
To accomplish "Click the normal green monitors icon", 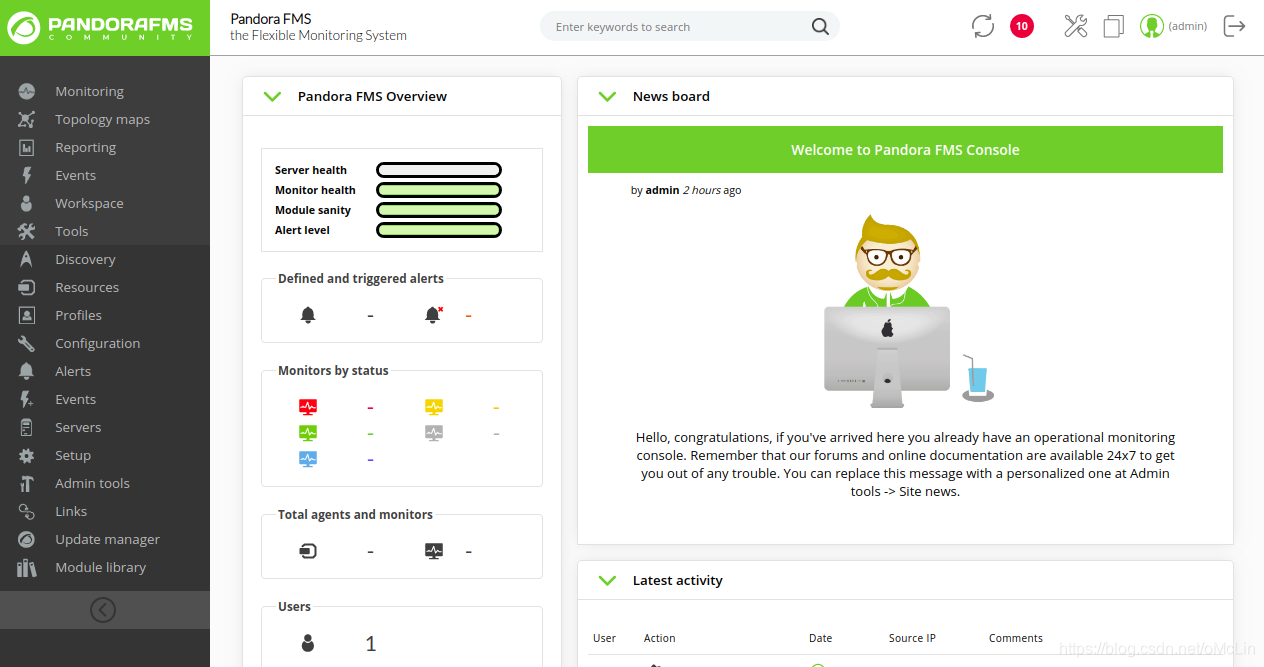I will click(x=308, y=433).
